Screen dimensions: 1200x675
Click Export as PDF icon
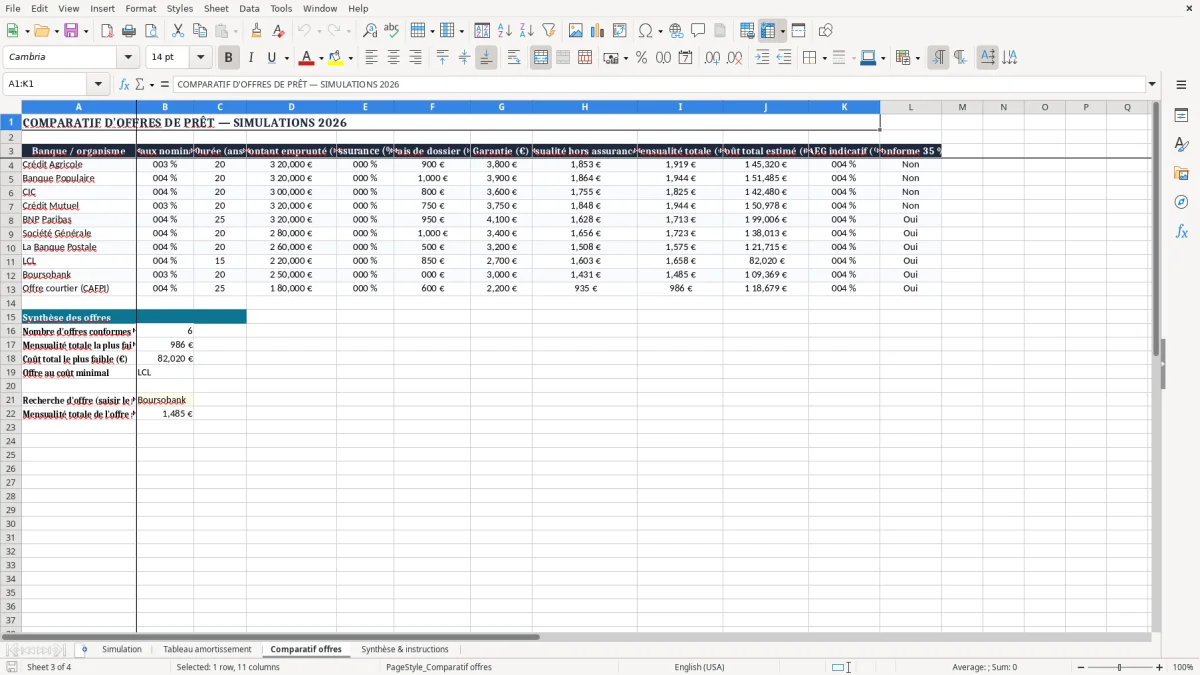(107, 31)
